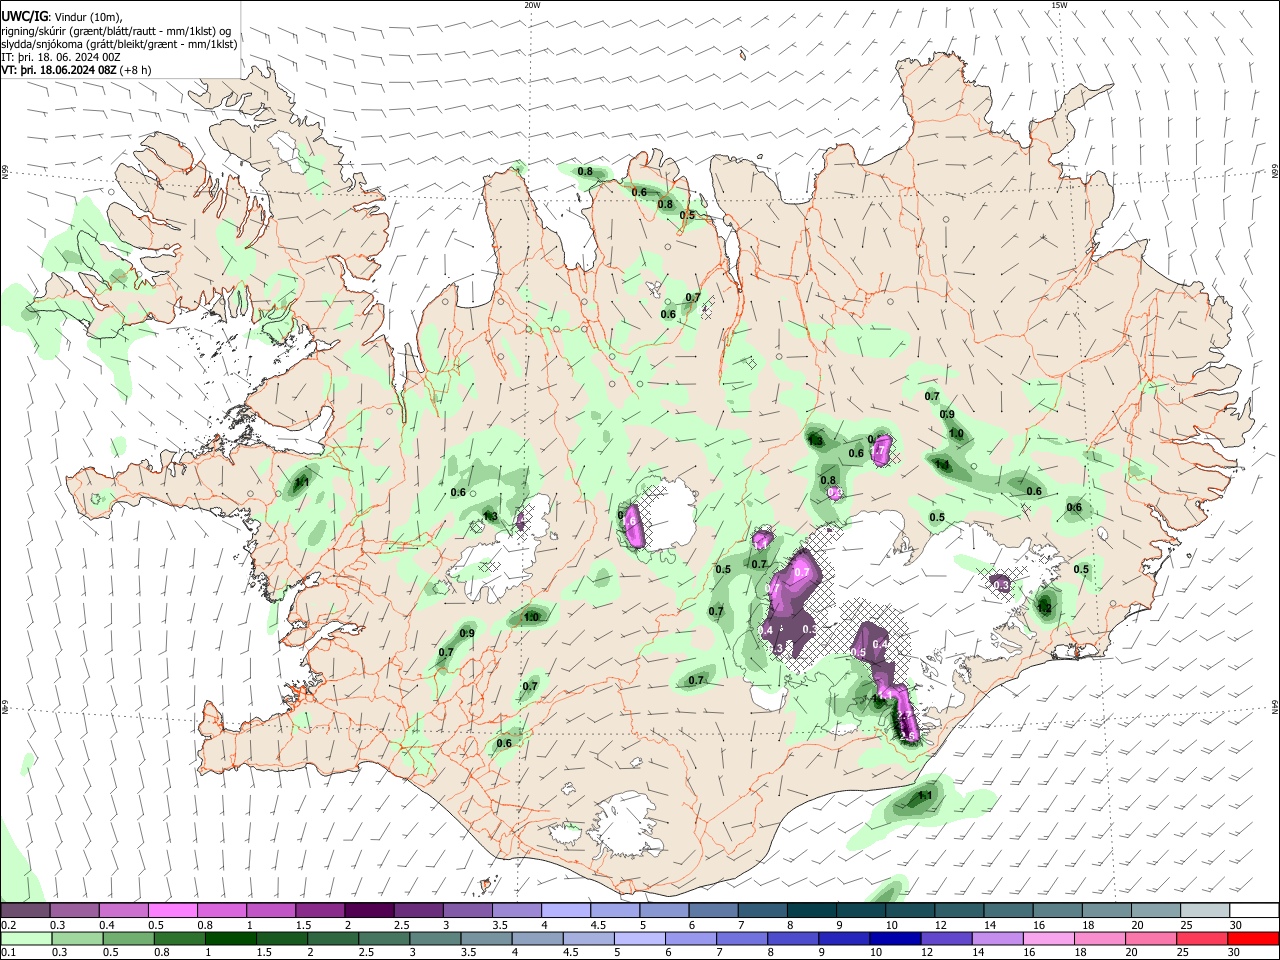The image size is (1280, 960).
Task: Click the pale green 0.1–0.3 rain legend swatch
Action: click(x=25, y=938)
